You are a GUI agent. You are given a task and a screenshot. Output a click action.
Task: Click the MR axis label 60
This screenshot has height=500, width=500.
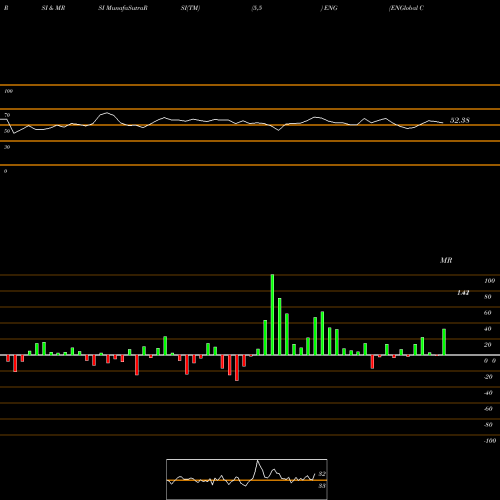coord(488,313)
